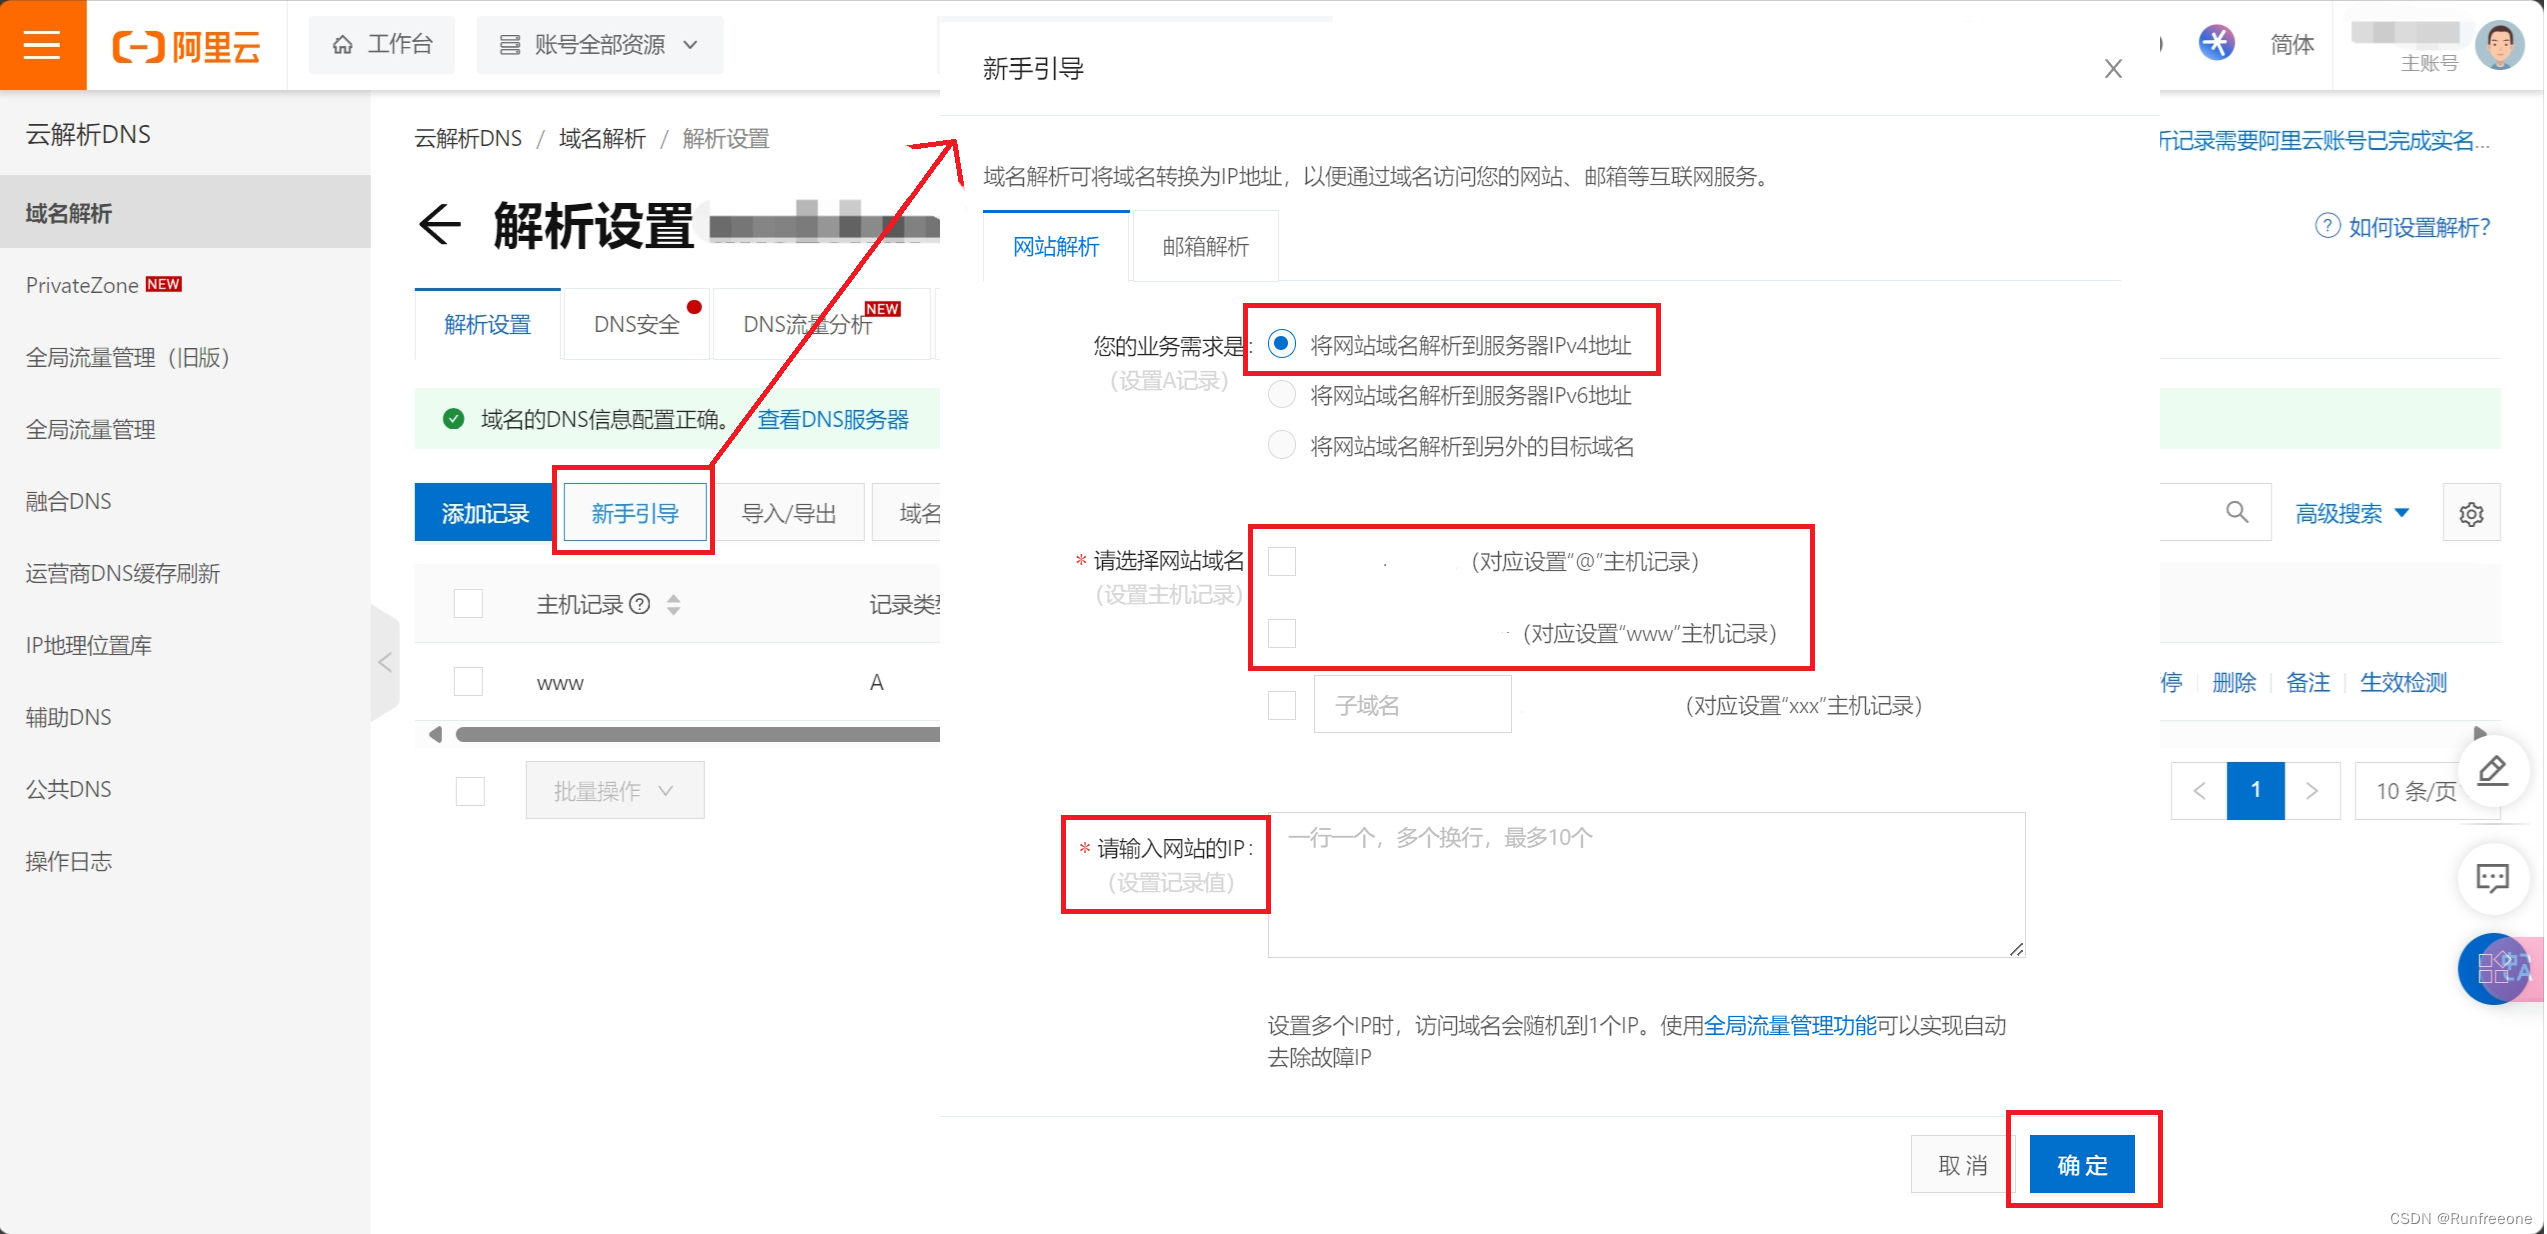
Task: Select IPv6地址 radio option
Action: coord(1282,394)
